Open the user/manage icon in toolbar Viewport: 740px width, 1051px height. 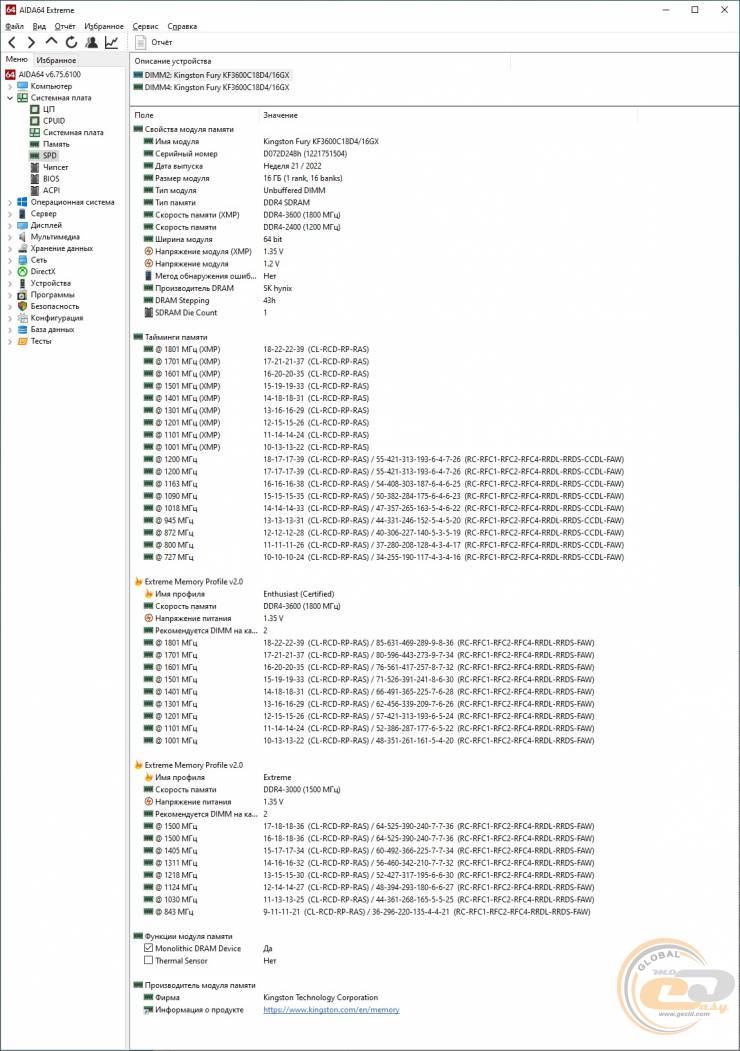pos(91,42)
